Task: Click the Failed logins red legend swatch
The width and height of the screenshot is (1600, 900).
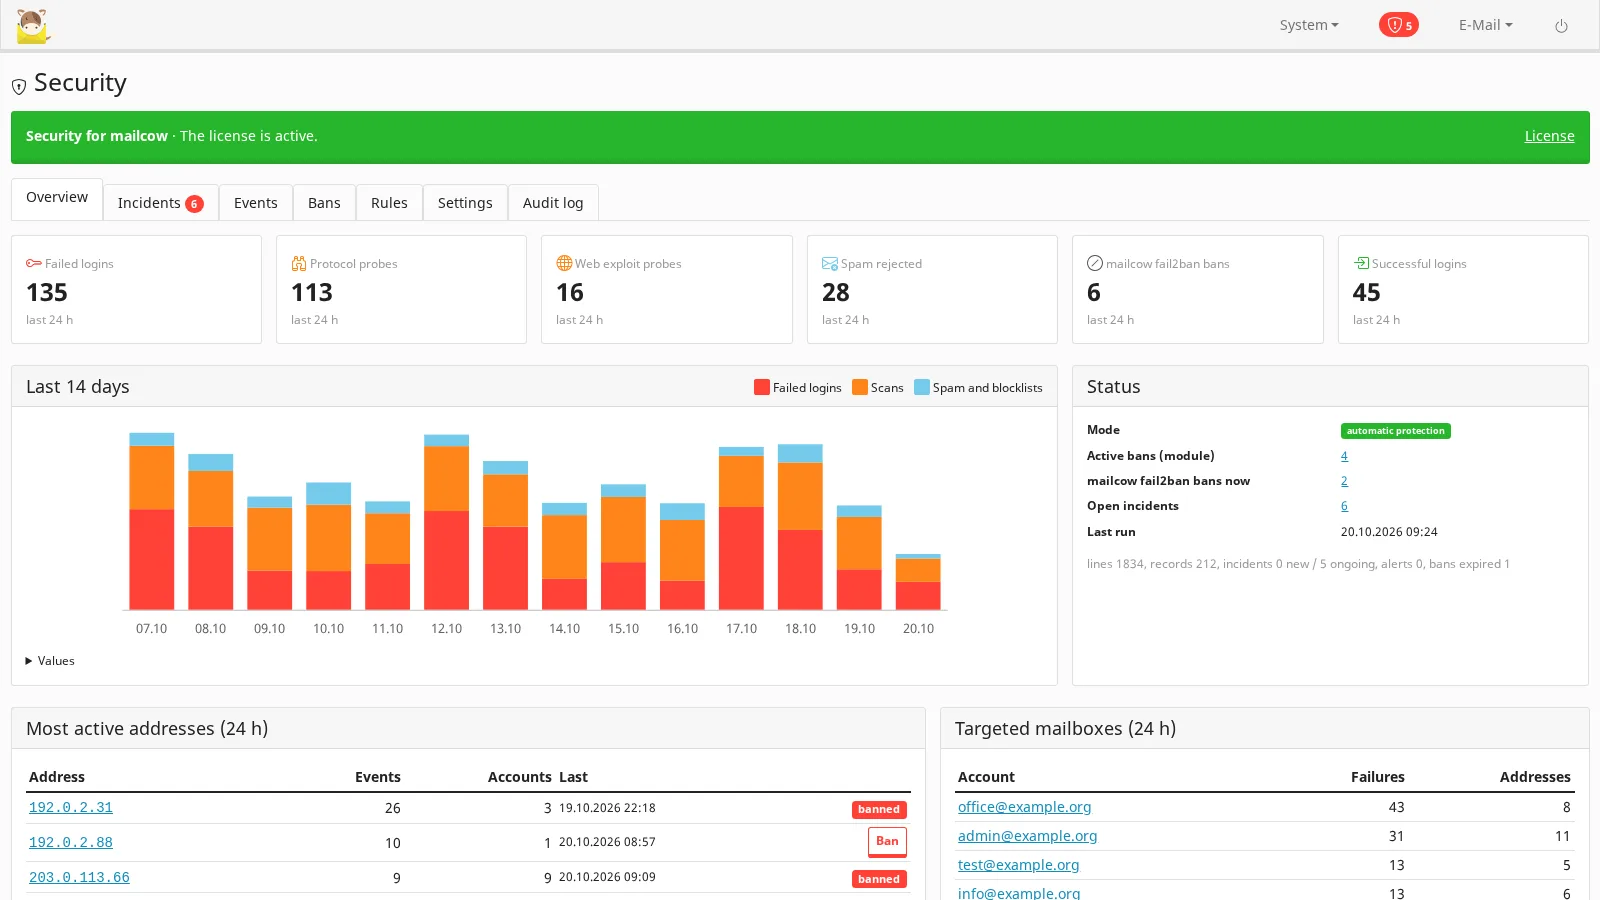Action: click(762, 387)
